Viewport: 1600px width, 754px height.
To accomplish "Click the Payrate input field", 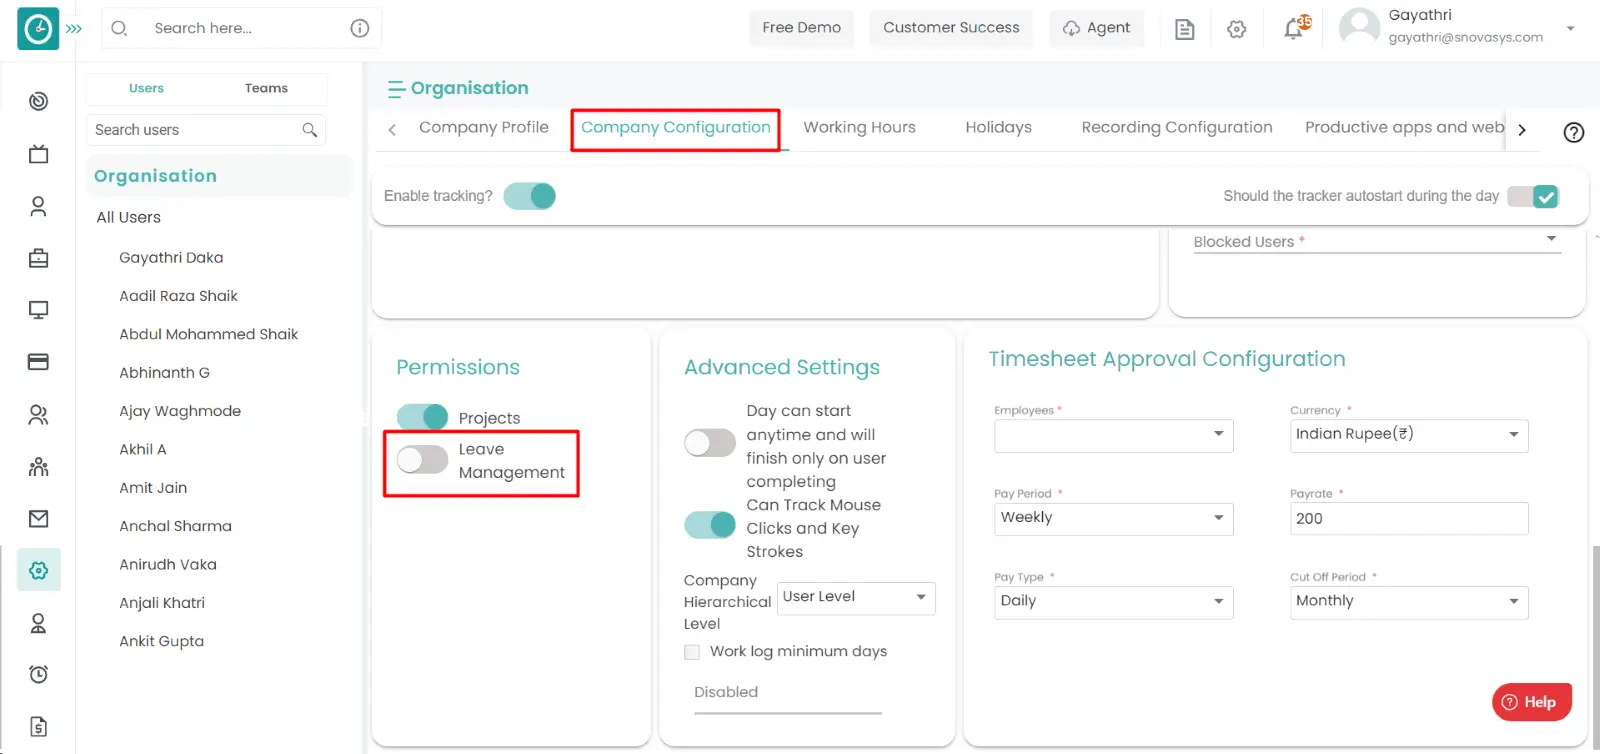I will click(1409, 519).
